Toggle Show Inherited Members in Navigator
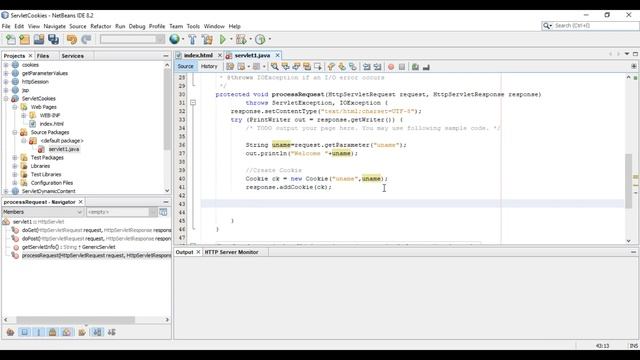This screenshot has width=640, height=360. click(x=10, y=332)
